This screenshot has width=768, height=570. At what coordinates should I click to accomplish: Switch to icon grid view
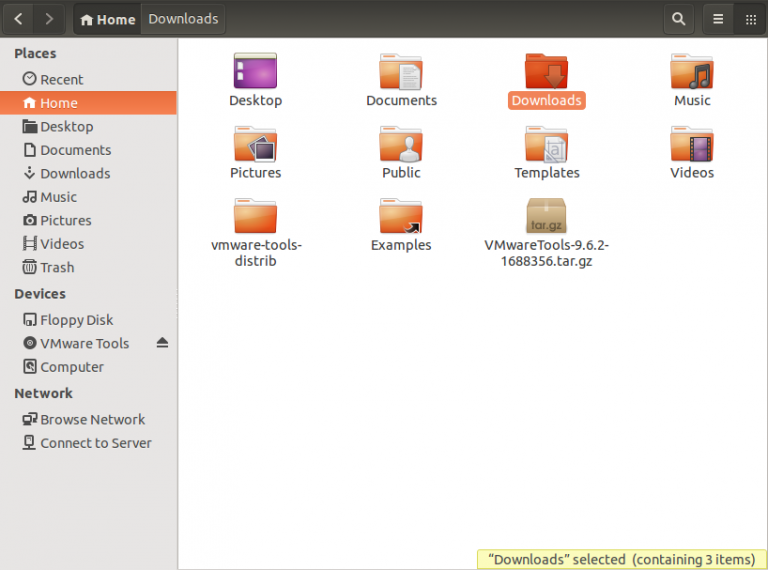[751, 19]
